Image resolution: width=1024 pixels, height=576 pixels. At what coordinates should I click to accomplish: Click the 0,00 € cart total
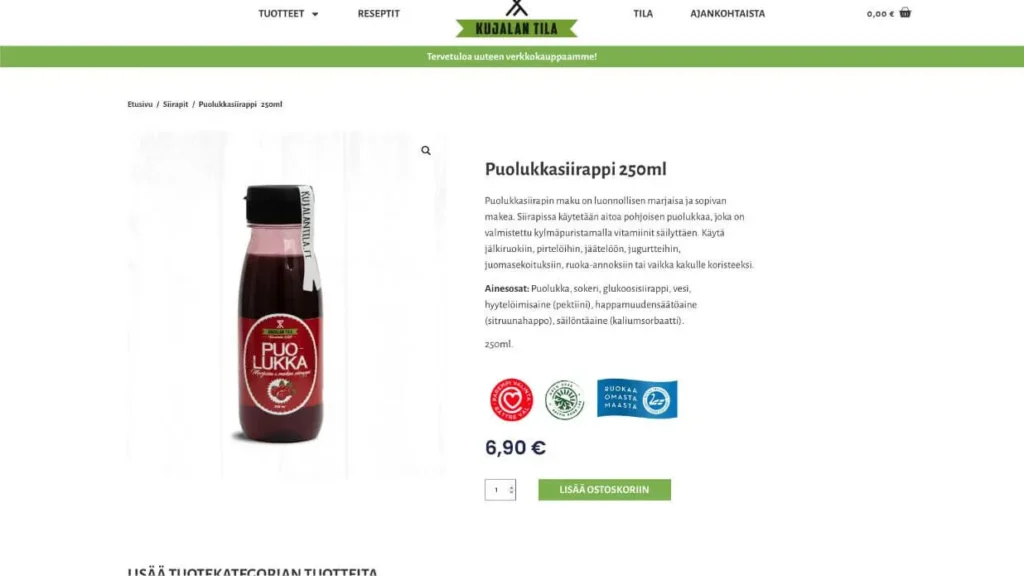(x=880, y=14)
